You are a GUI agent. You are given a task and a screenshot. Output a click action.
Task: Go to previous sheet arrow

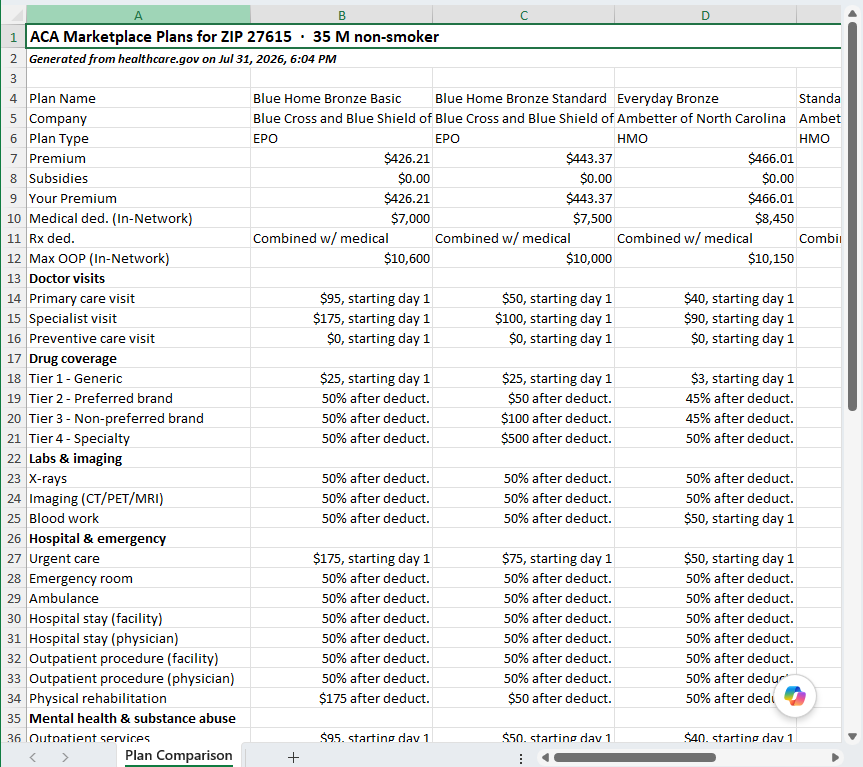click(x=32, y=757)
